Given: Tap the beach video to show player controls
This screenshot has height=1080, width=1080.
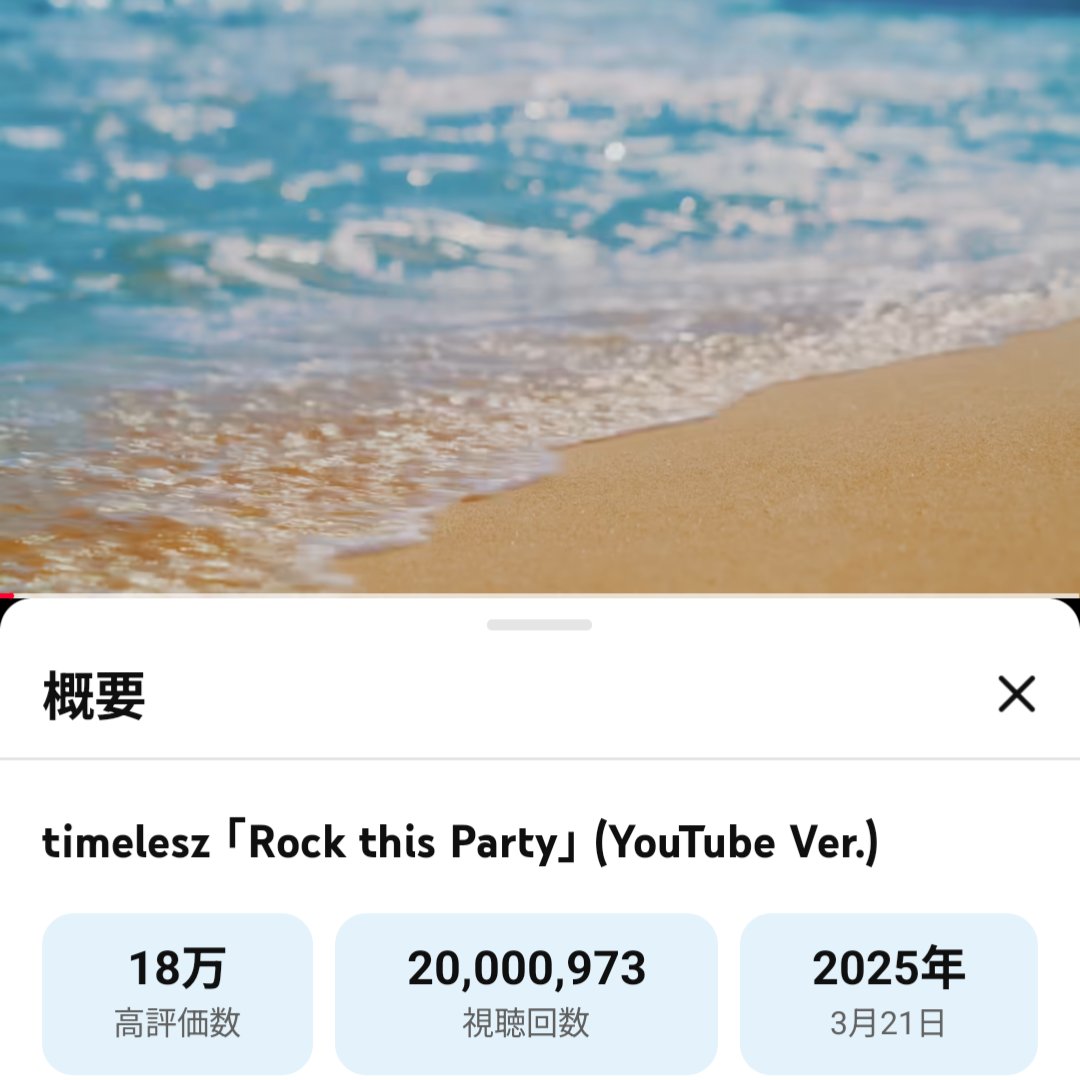Looking at the screenshot, I should (540, 296).
